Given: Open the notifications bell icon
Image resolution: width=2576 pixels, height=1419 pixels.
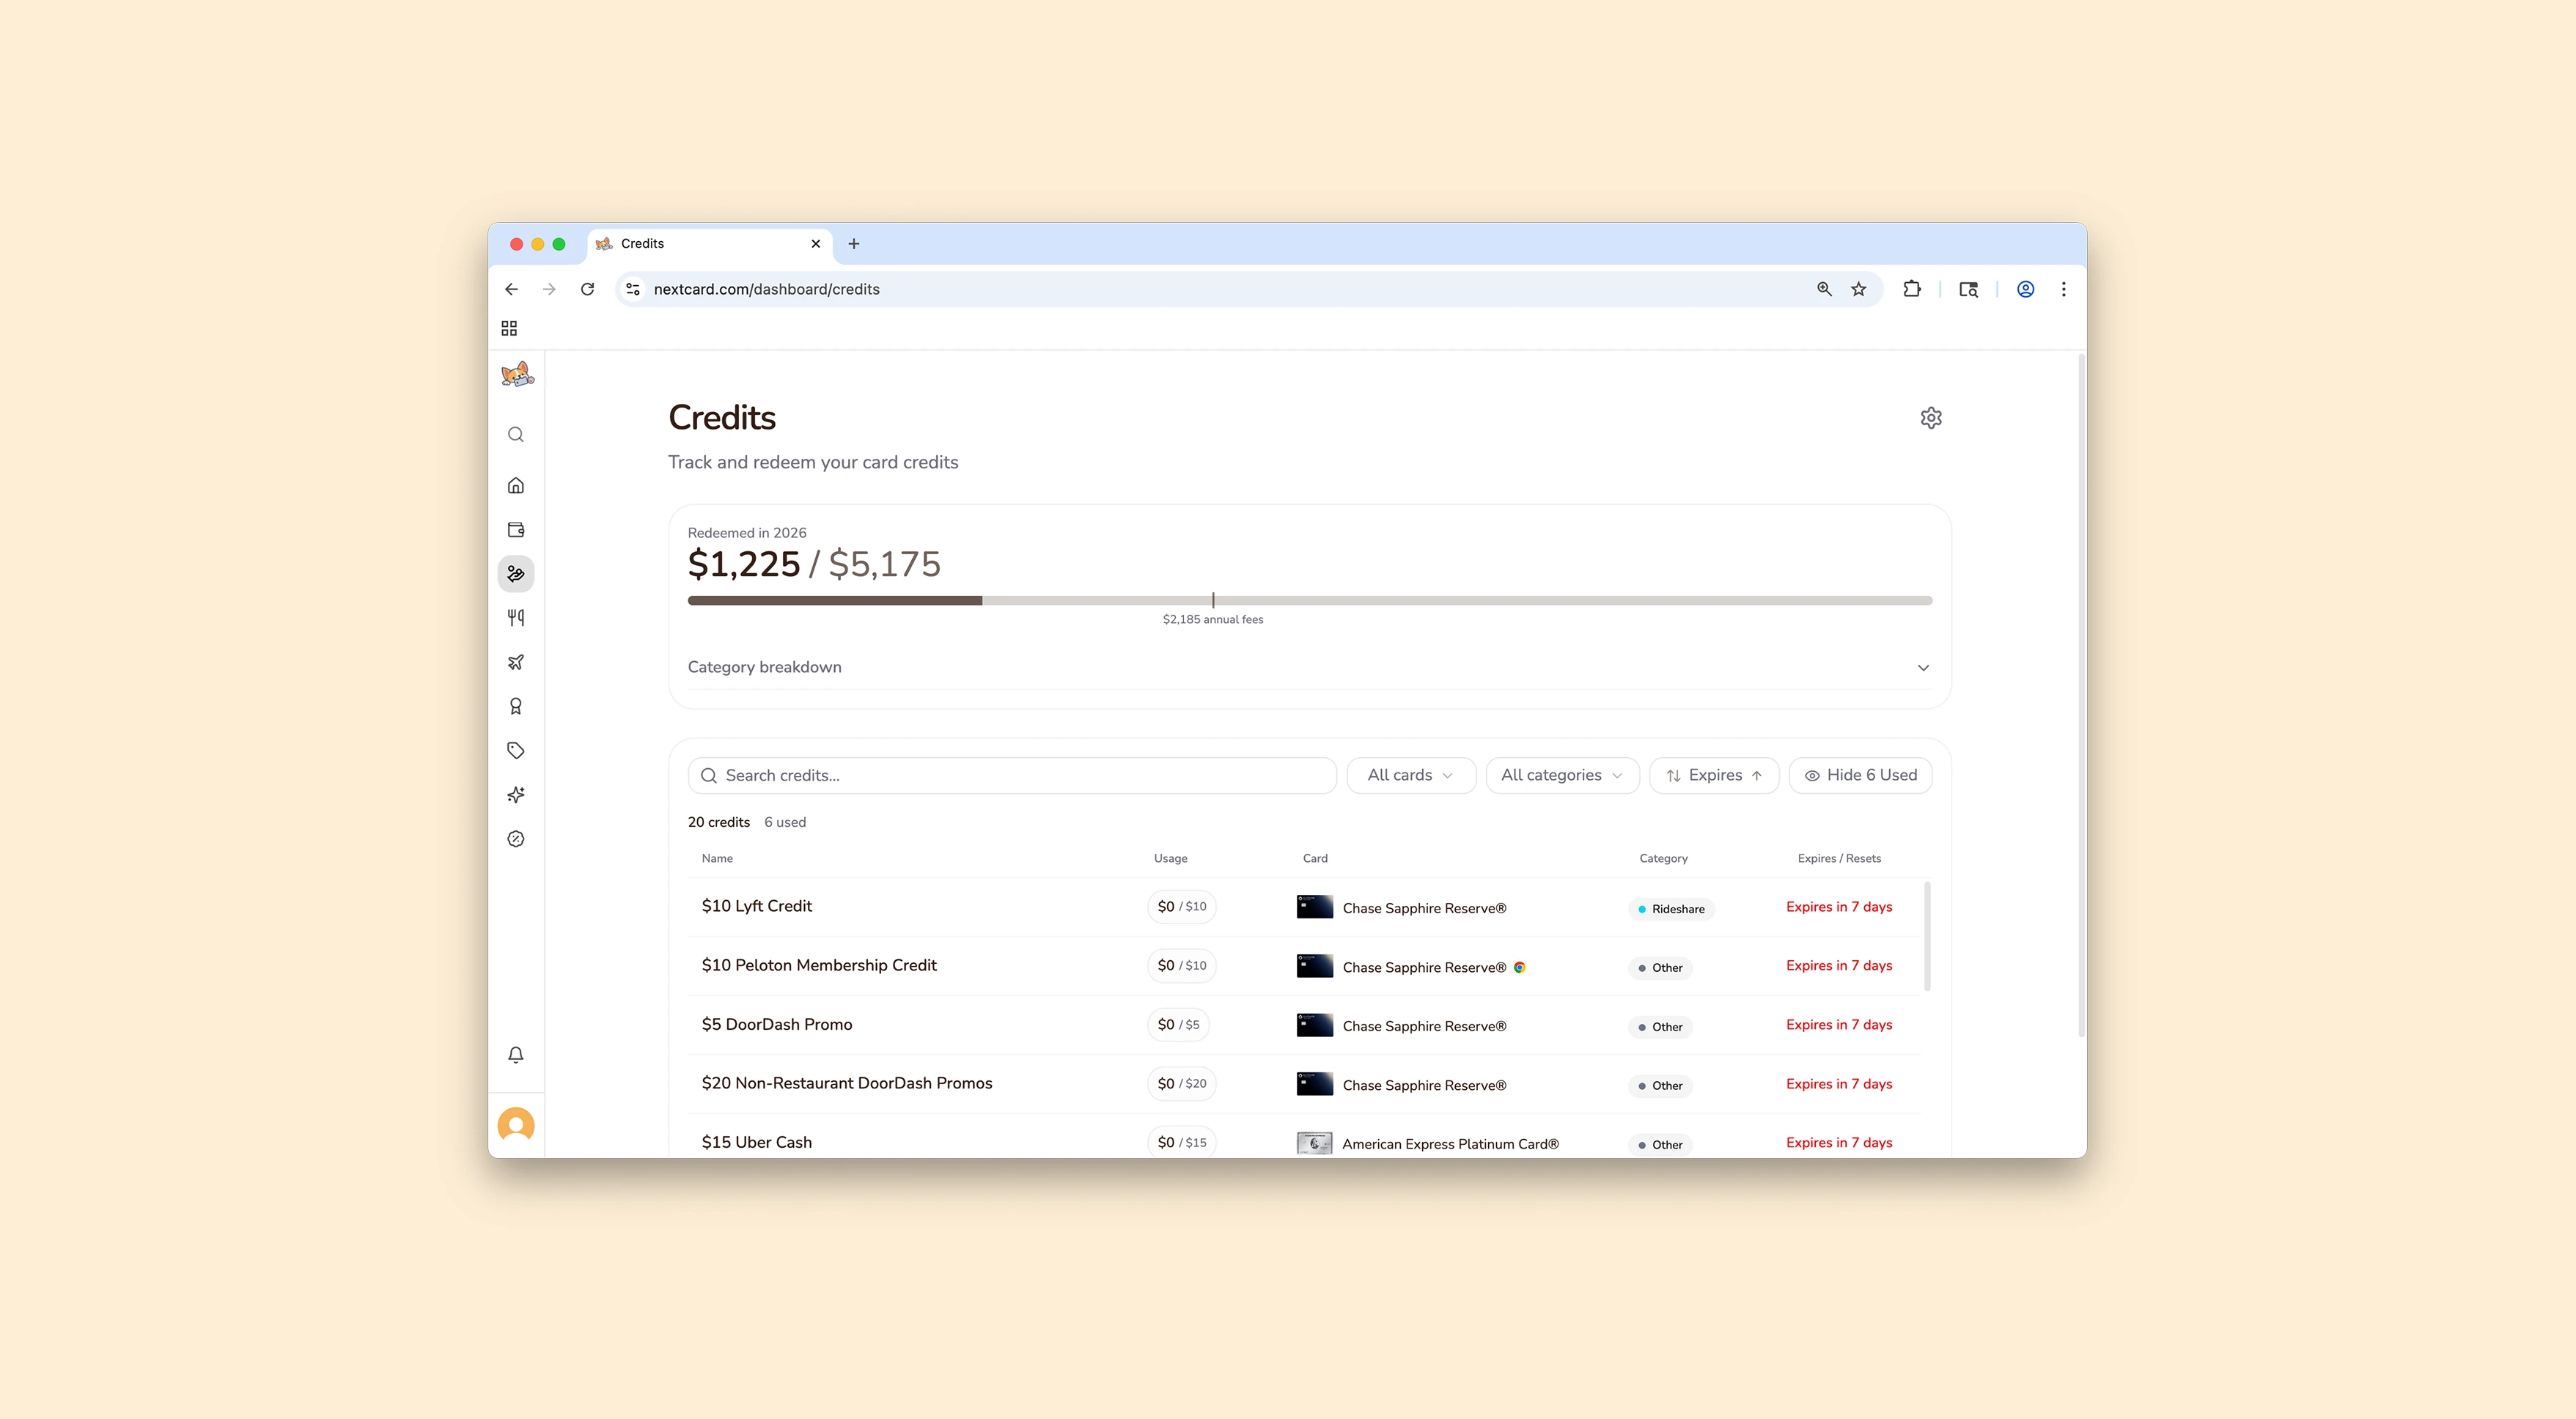Looking at the screenshot, I should [x=516, y=1055].
